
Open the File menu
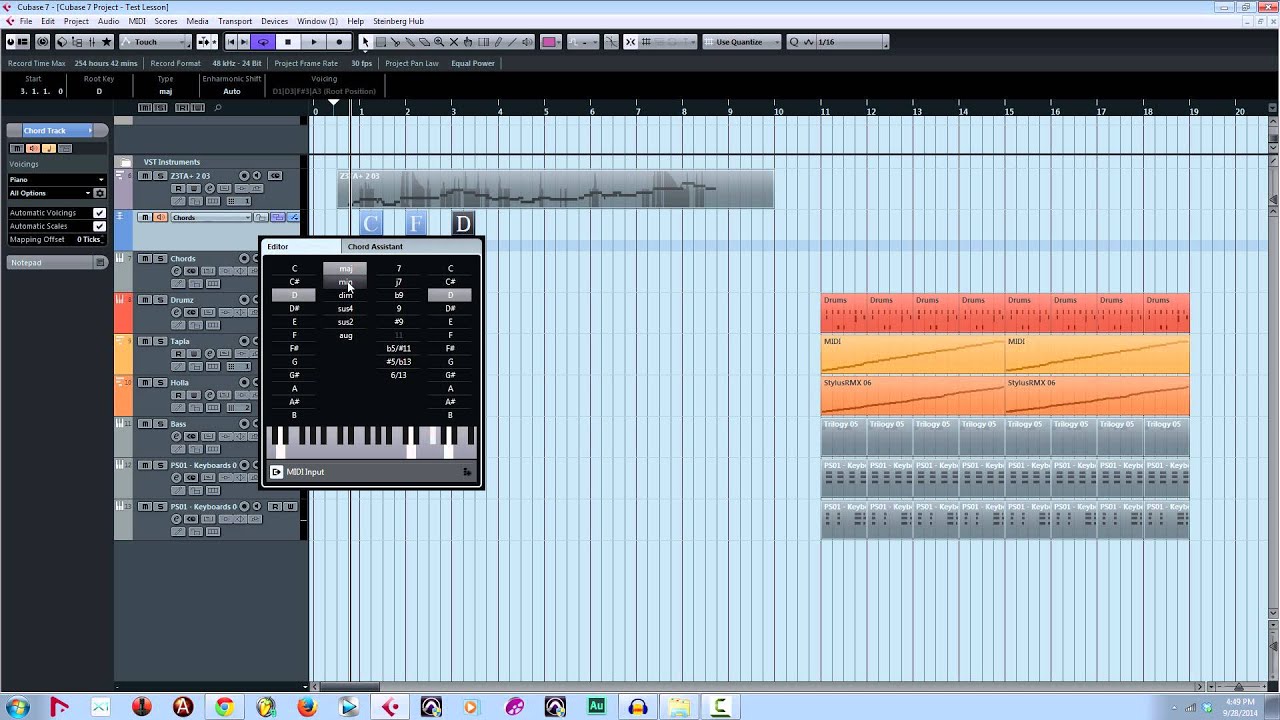[26, 21]
